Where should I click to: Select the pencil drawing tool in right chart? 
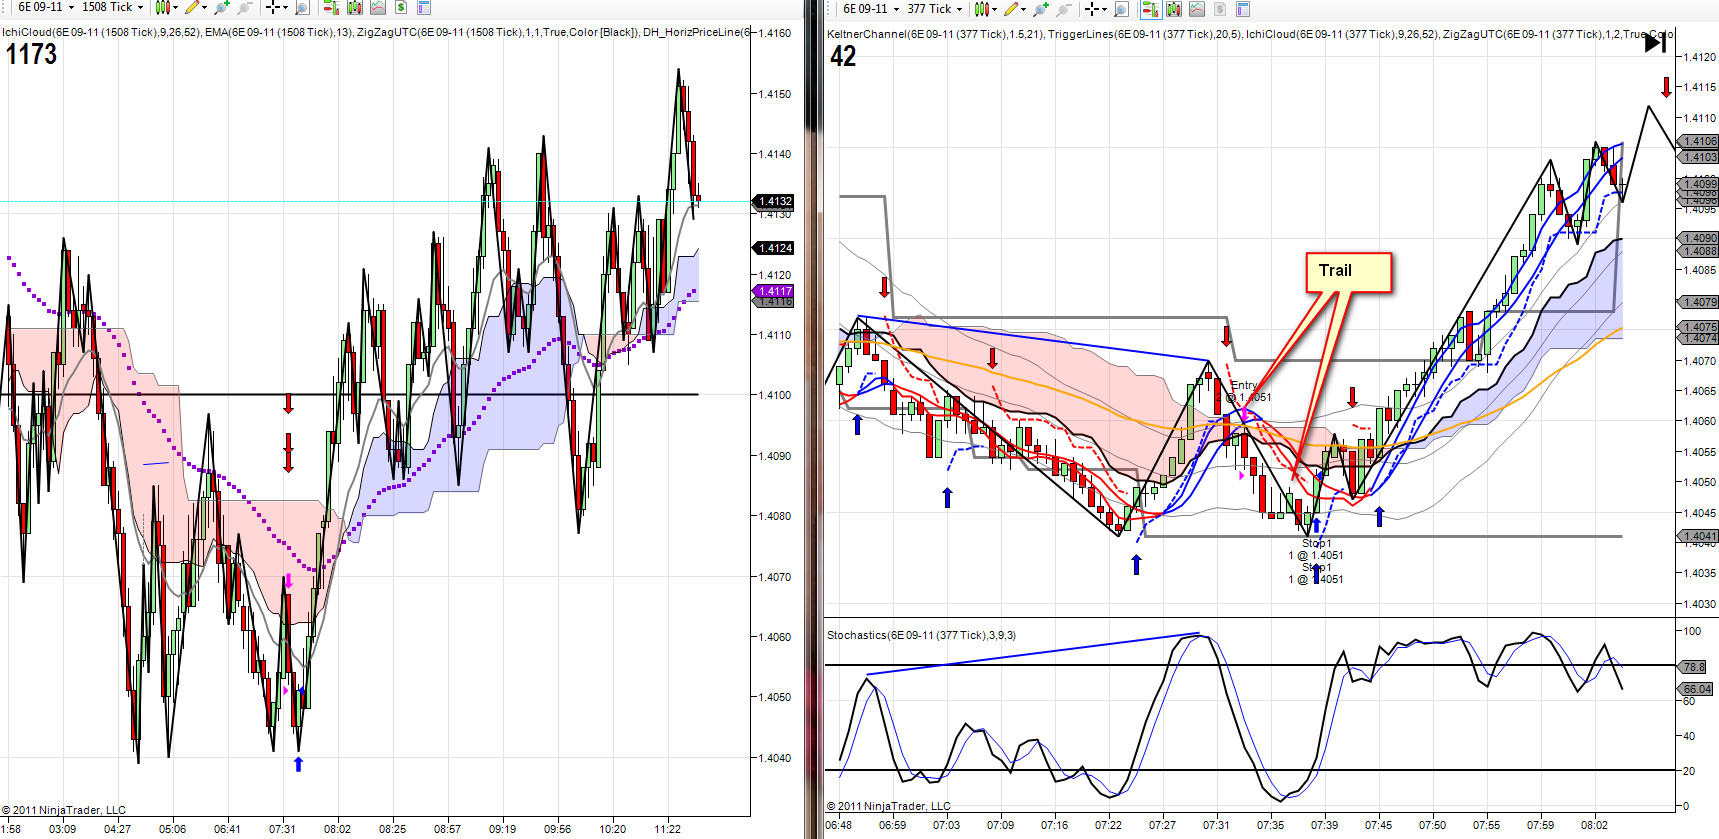tap(1012, 9)
